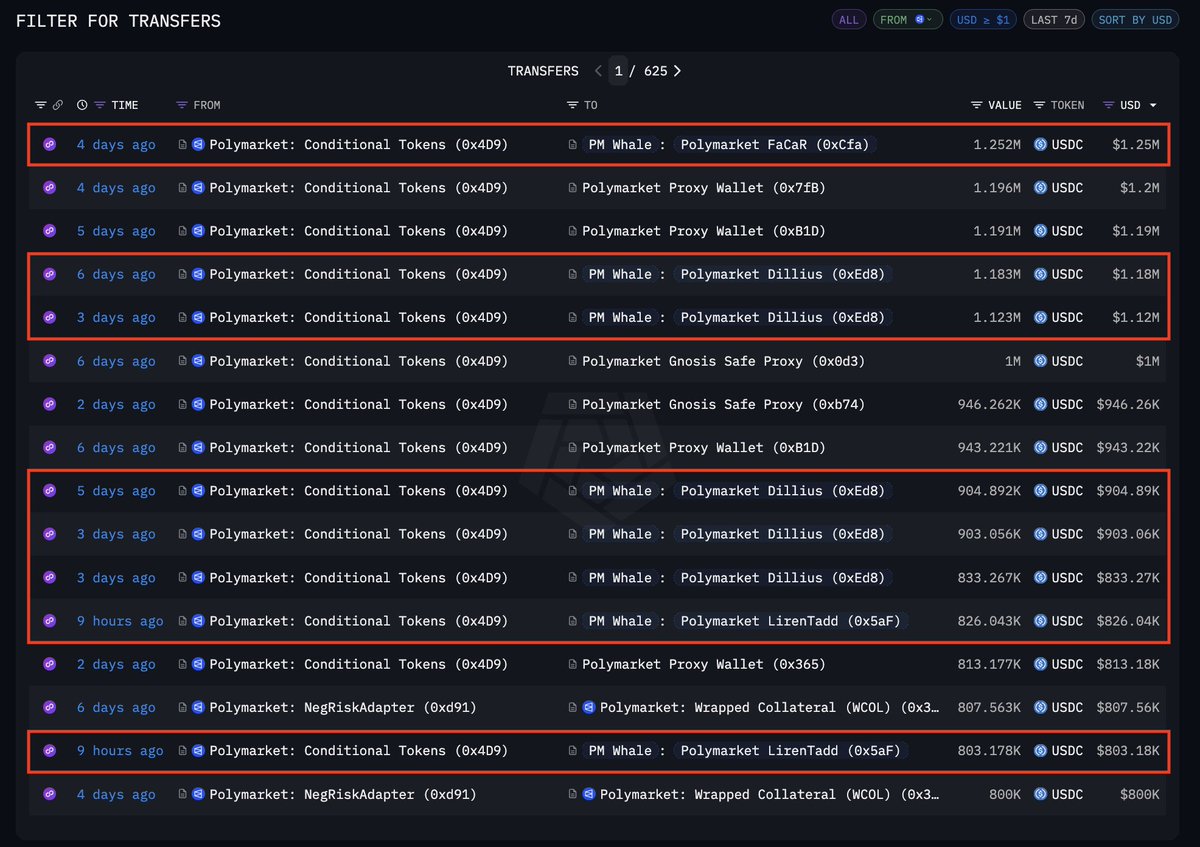Click the Polymarket logo of the sender in the $800K row

point(198,795)
